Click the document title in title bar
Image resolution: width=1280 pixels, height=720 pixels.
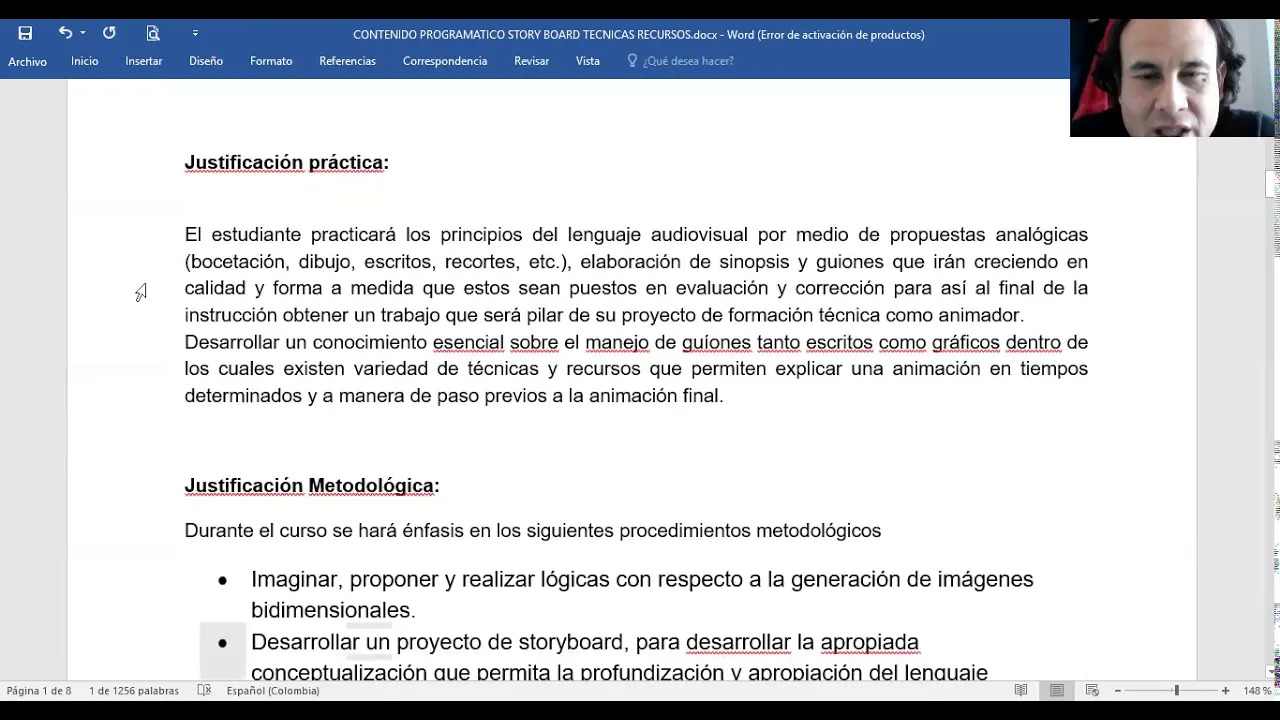[x=638, y=34]
